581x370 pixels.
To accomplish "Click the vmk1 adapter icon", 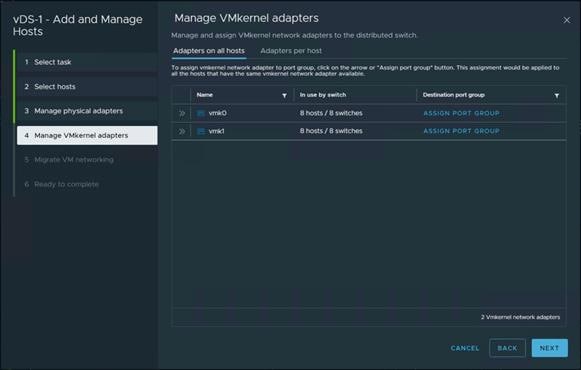I will tap(200, 131).
